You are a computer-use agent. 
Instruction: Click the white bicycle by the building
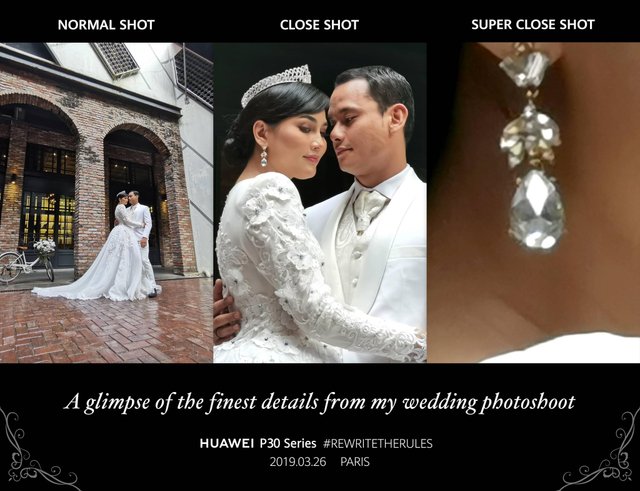coord(27,264)
